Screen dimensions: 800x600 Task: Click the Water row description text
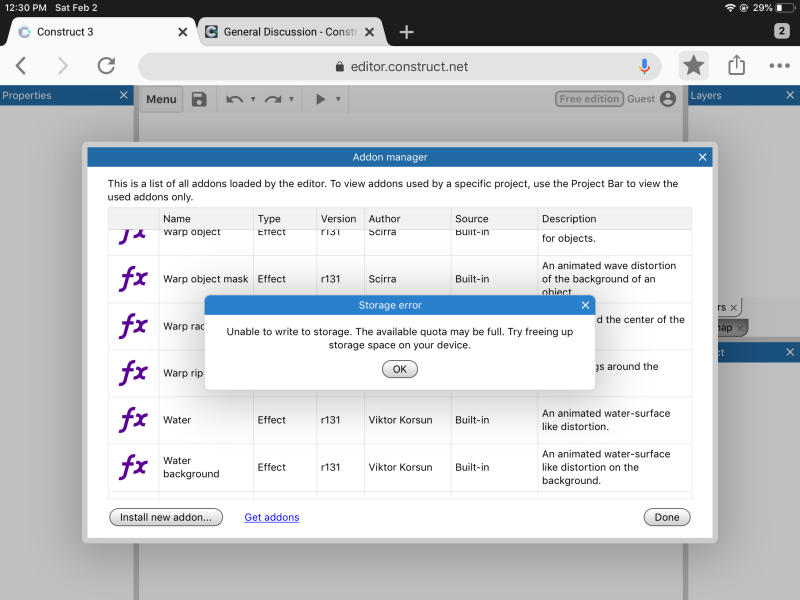606,420
